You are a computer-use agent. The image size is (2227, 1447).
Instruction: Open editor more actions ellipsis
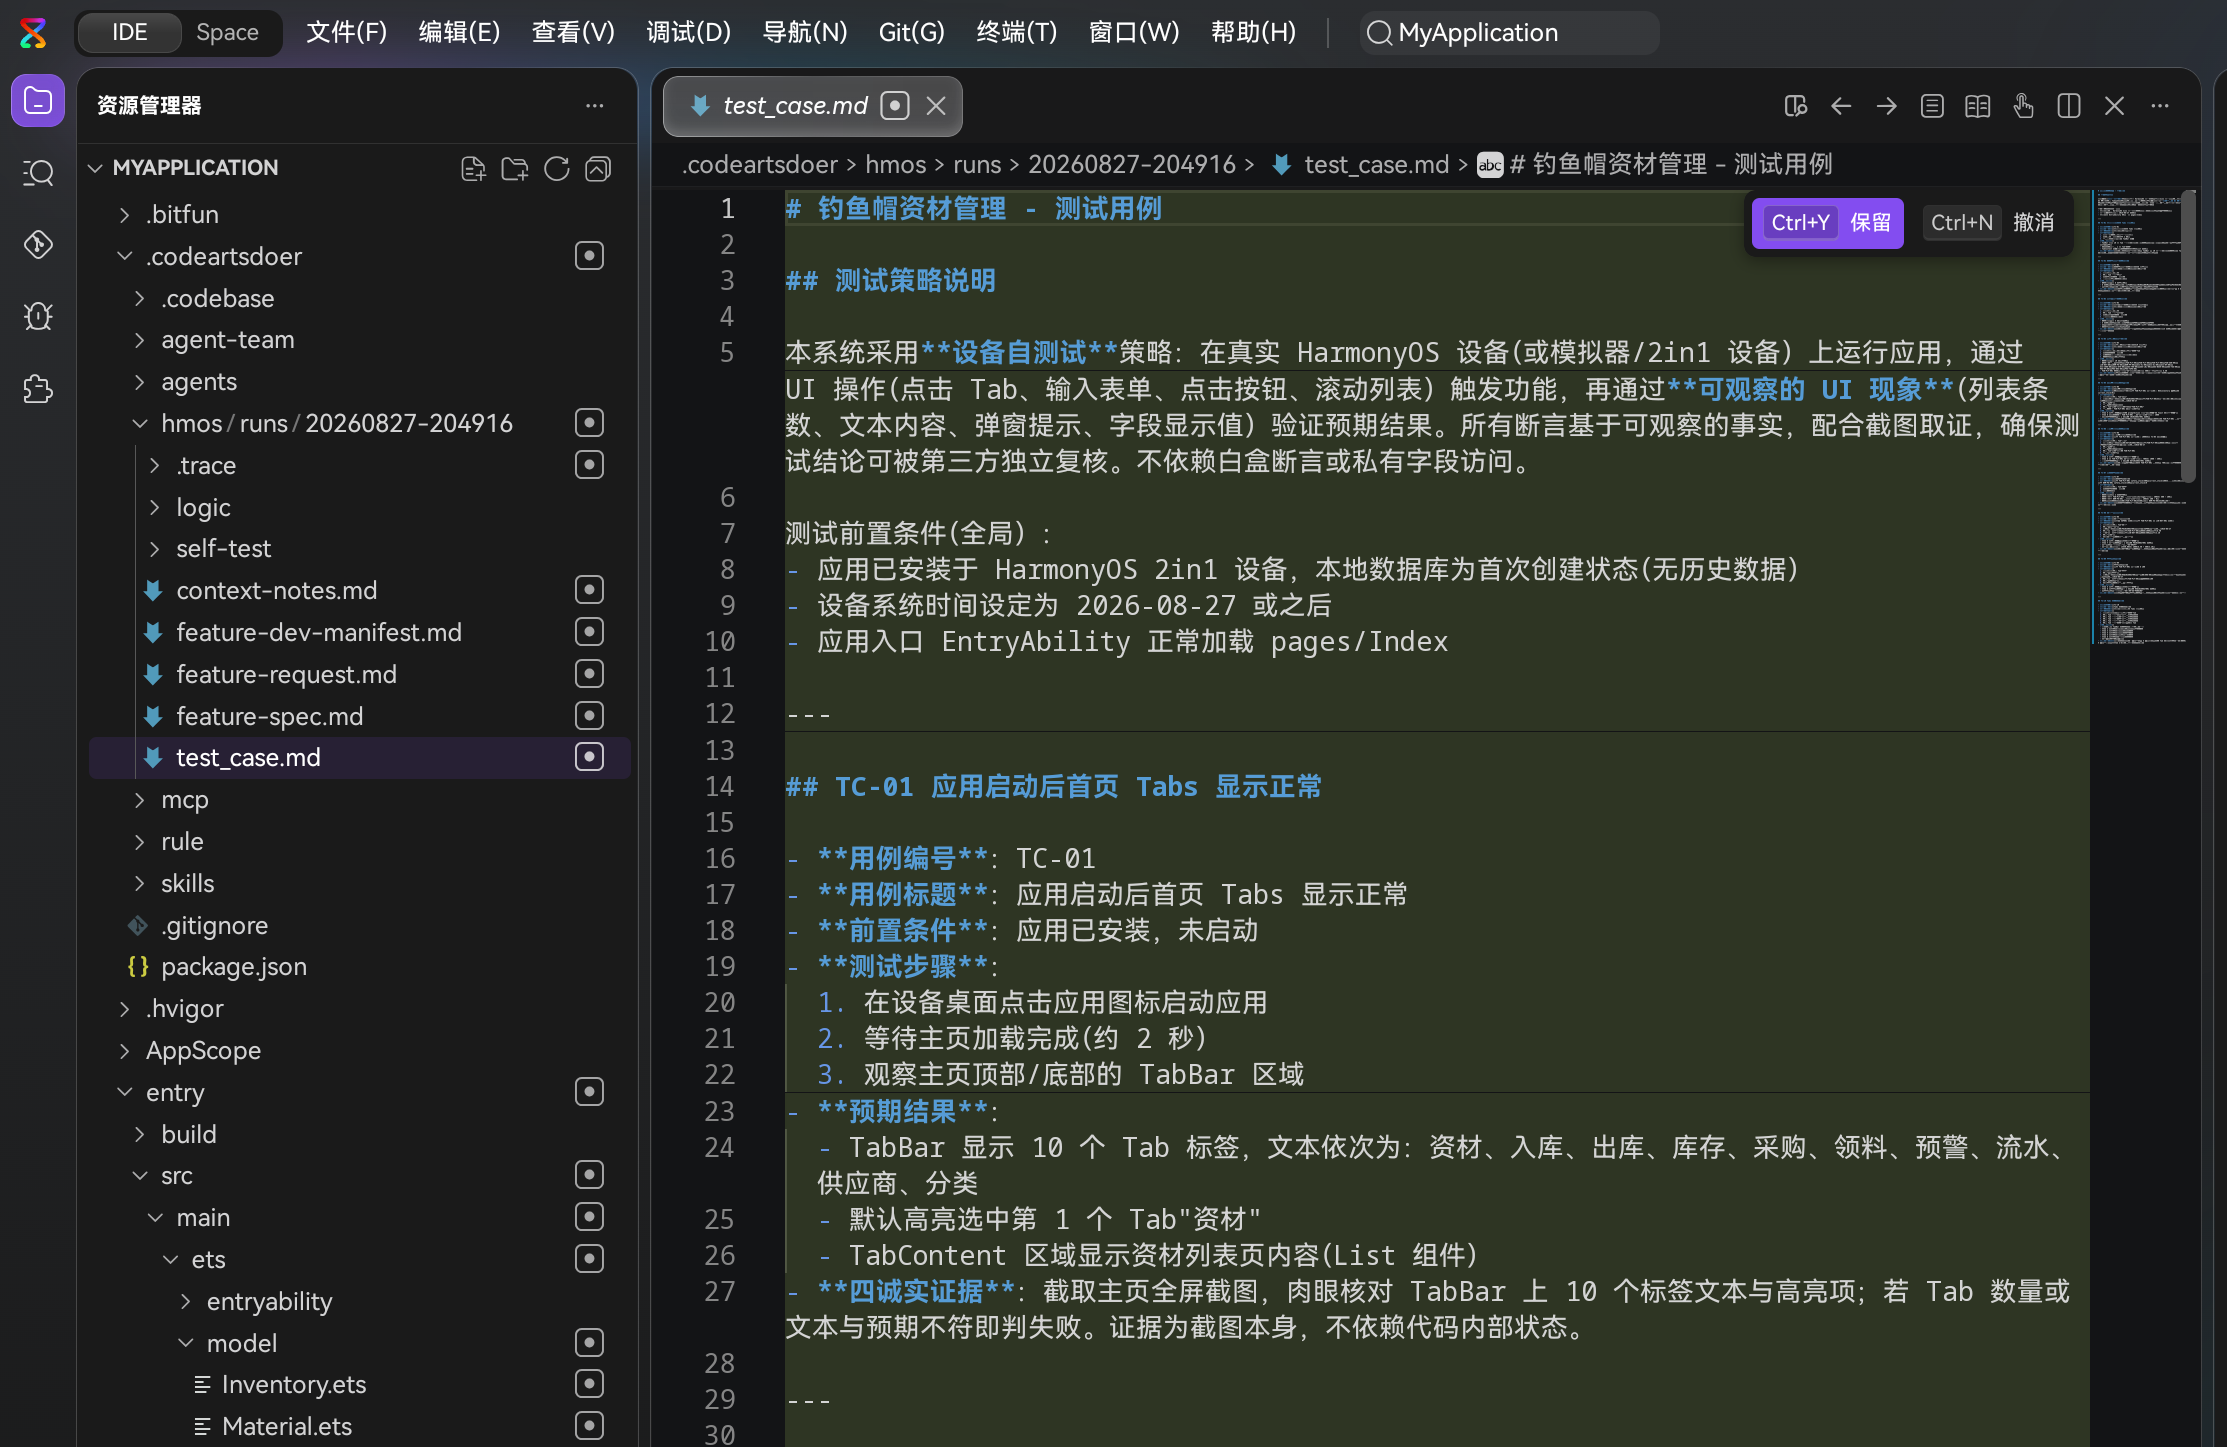(2160, 106)
